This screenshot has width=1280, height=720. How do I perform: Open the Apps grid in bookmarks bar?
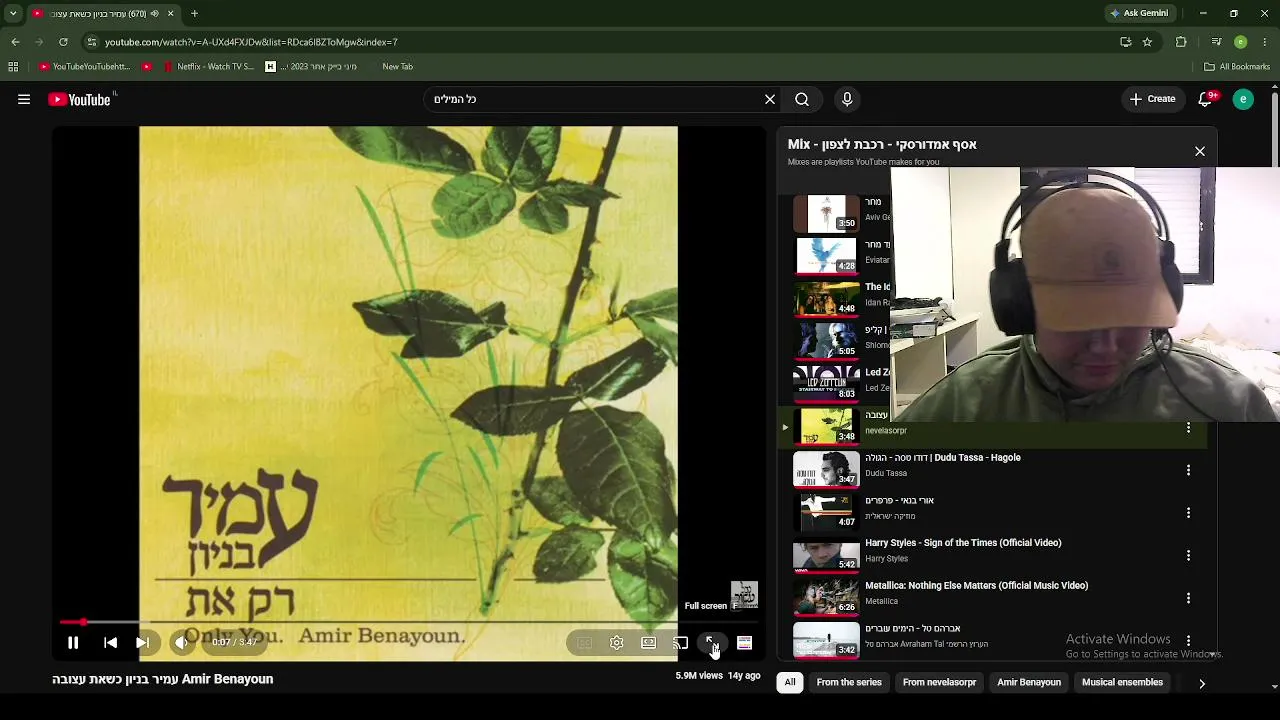tap(13, 67)
